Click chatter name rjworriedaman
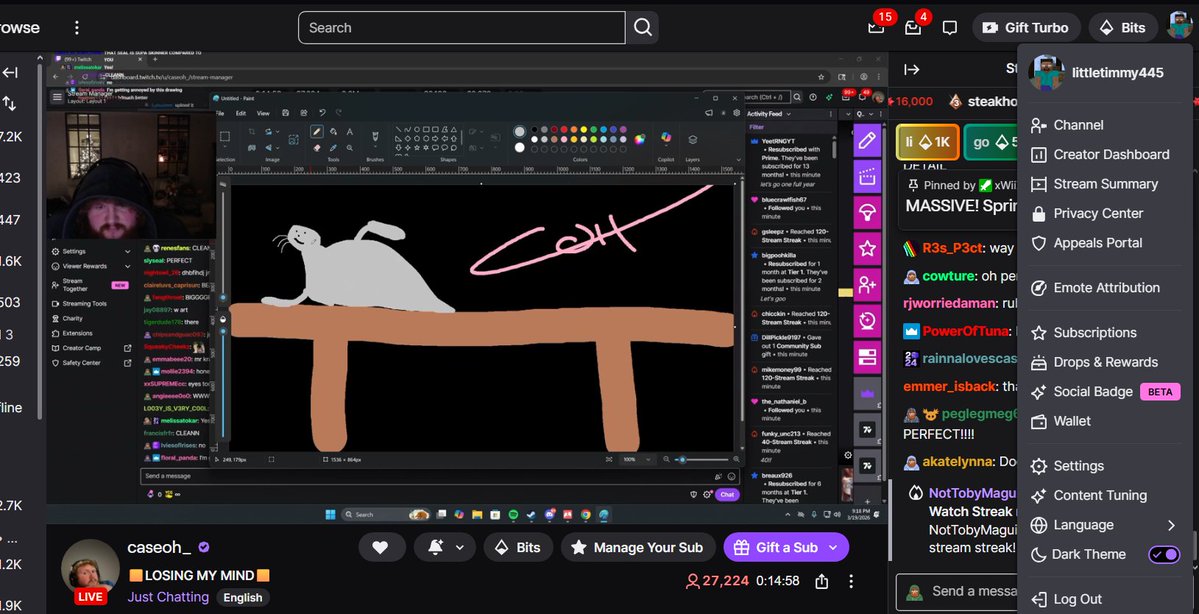The height and width of the screenshot is (614, 1199). click(x=950, y=304)
